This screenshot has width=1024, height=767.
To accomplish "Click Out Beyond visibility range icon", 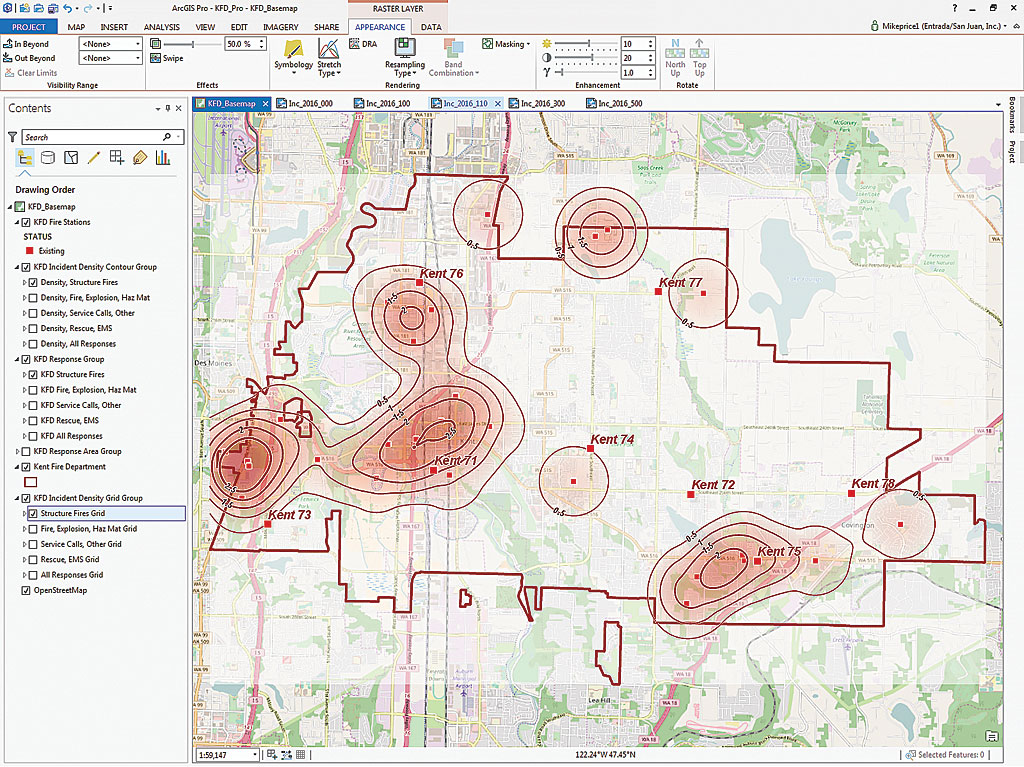I will [8, 58].
